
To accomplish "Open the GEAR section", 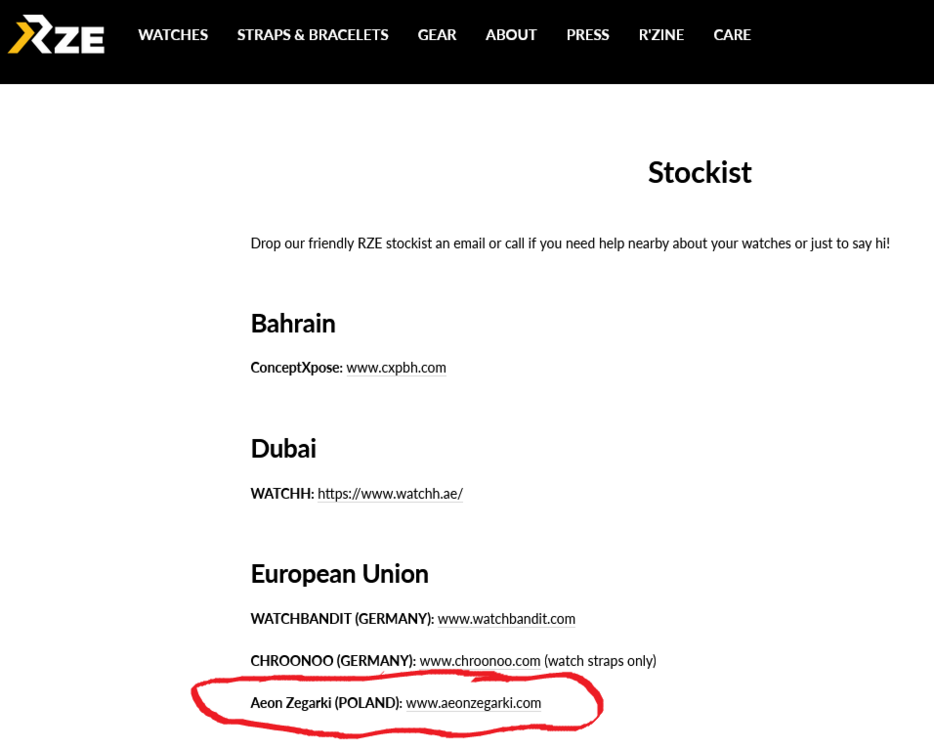I will pyautogui.click(x=436, y=35).
